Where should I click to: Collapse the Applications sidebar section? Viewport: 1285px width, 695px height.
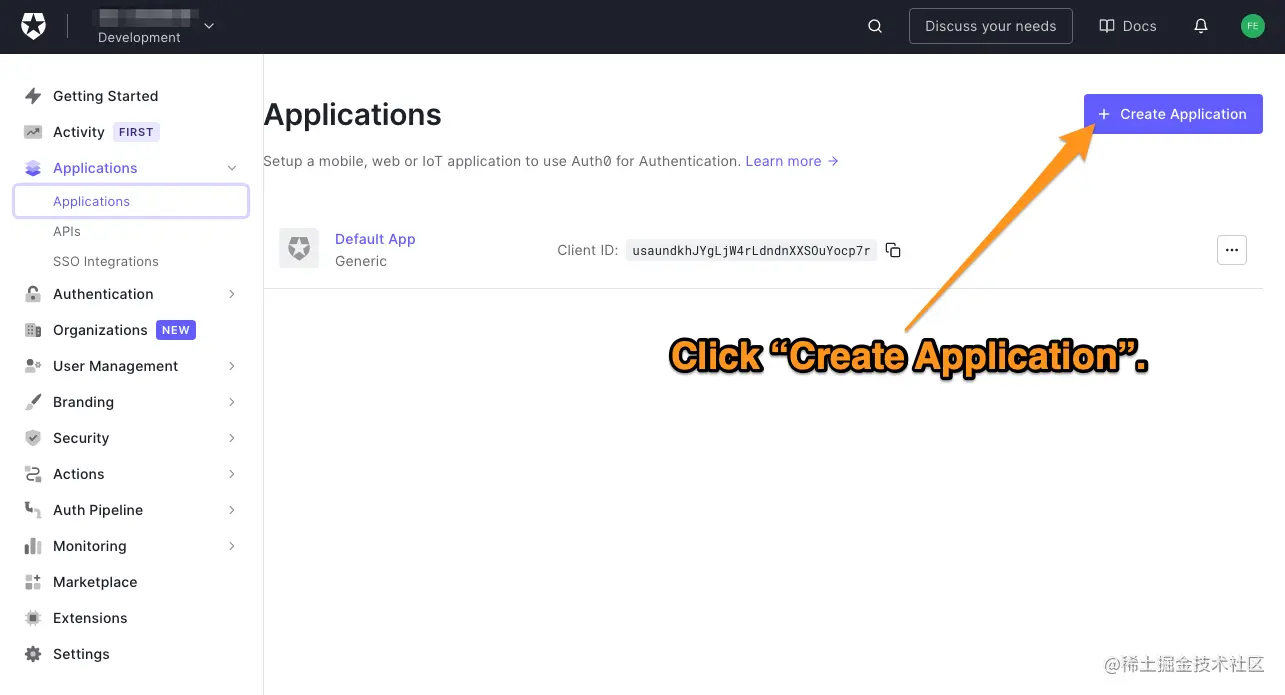232,168
